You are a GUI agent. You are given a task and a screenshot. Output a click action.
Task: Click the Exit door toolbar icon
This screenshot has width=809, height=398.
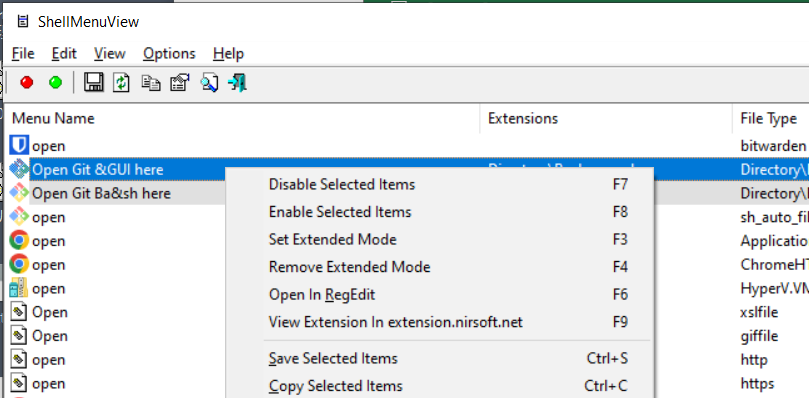(238, 83)
